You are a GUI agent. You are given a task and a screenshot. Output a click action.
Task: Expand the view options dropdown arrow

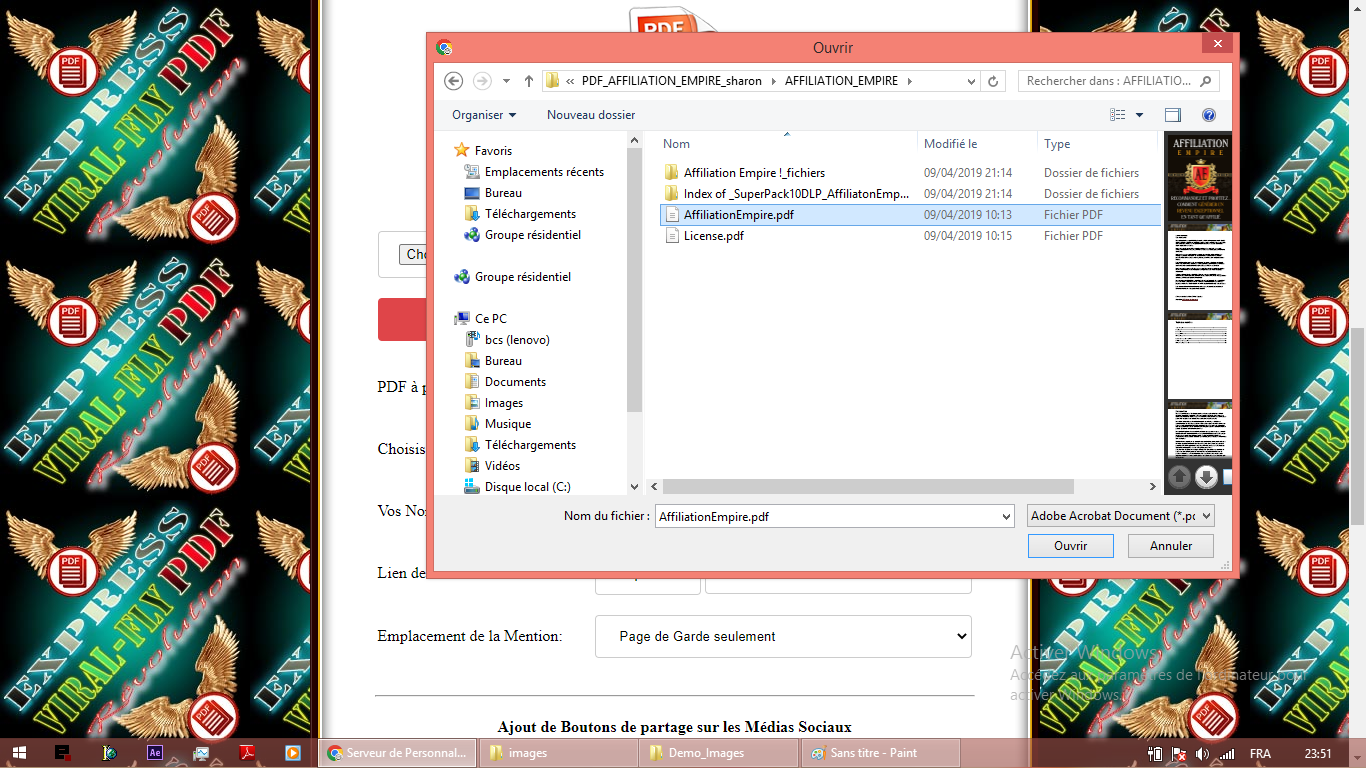tap(1139, 115)
